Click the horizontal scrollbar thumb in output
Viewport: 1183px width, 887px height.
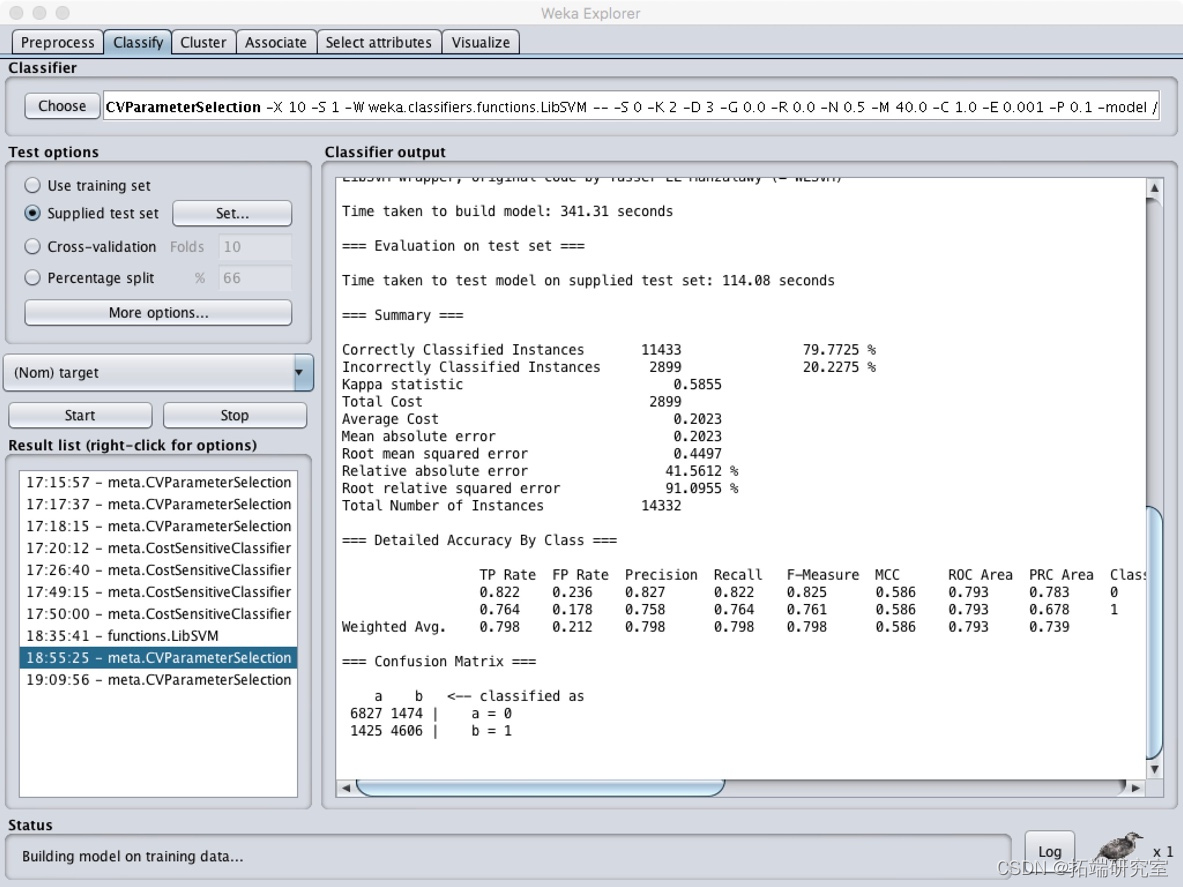coord(540,788)
